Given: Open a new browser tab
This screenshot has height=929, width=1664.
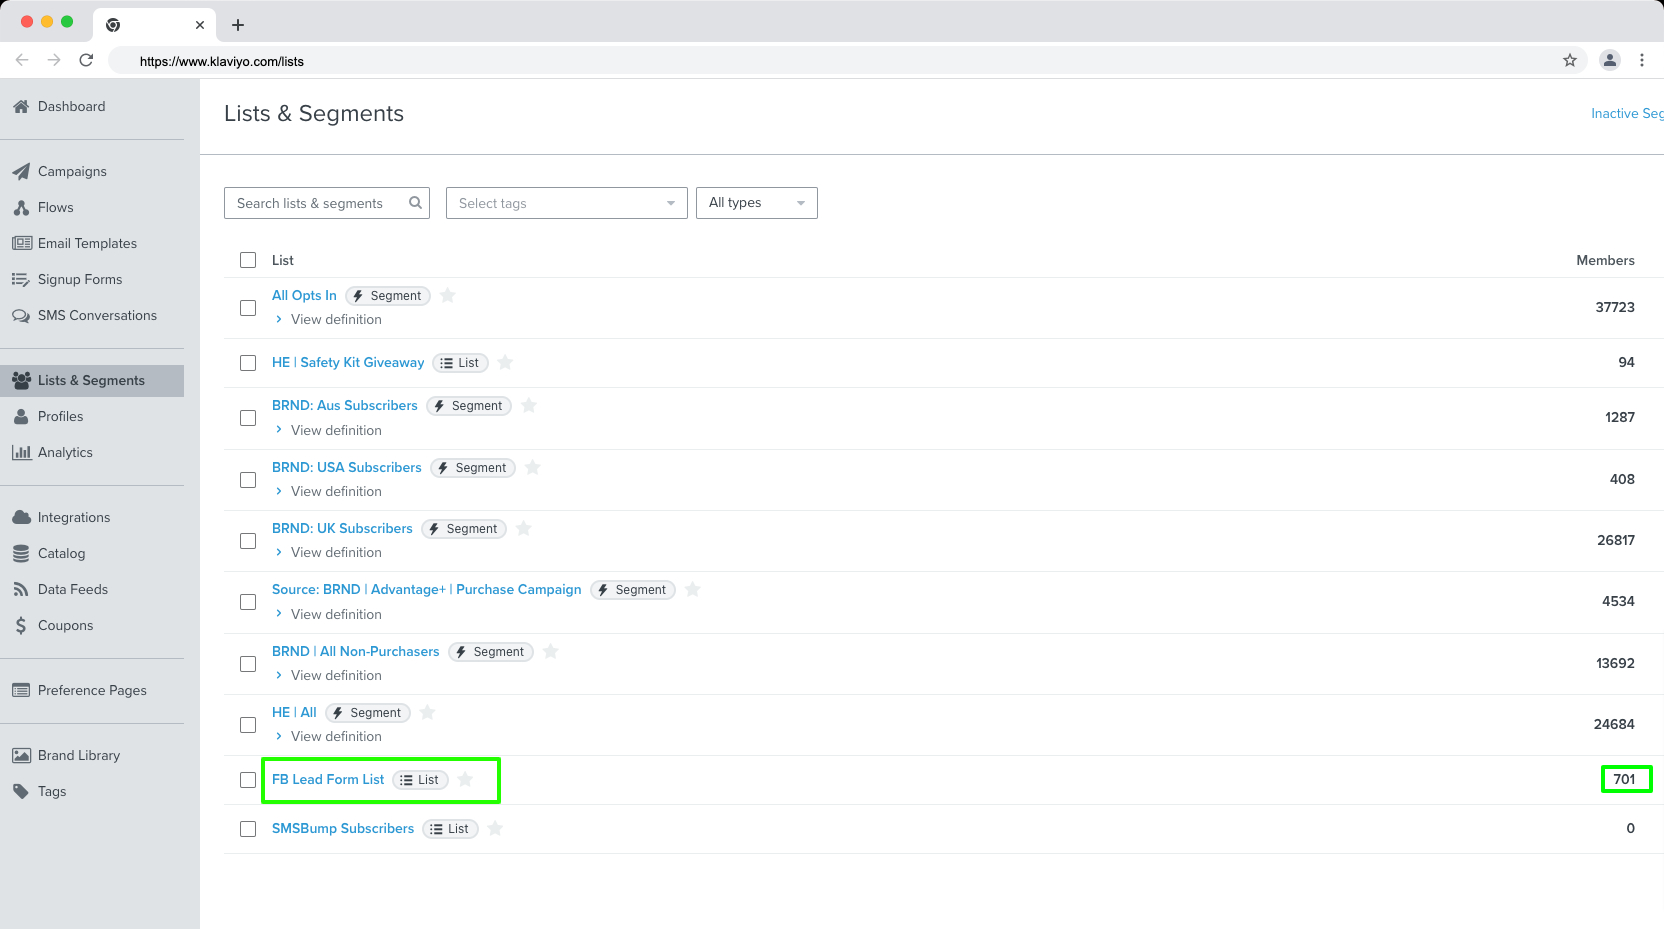Looking at the screenshot, I should pos(238,25).
